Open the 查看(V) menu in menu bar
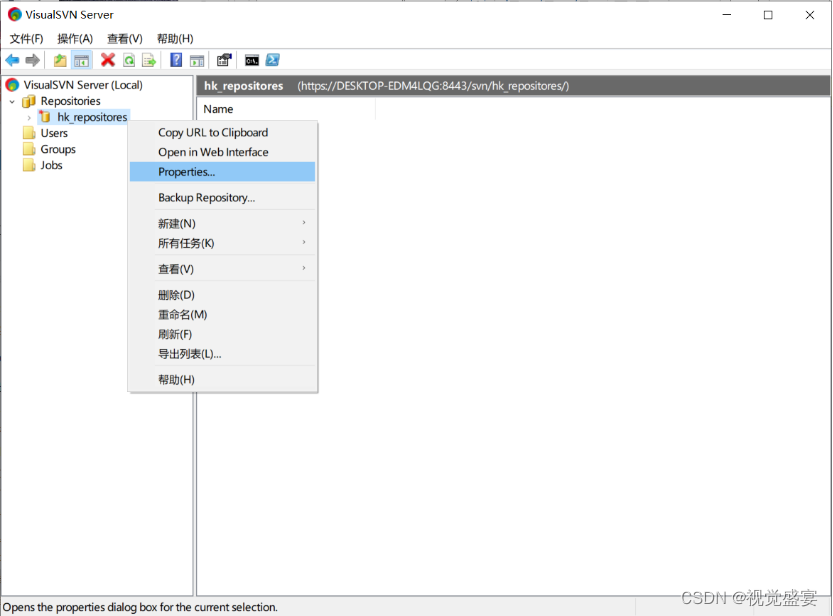 [x=125, y=39]
